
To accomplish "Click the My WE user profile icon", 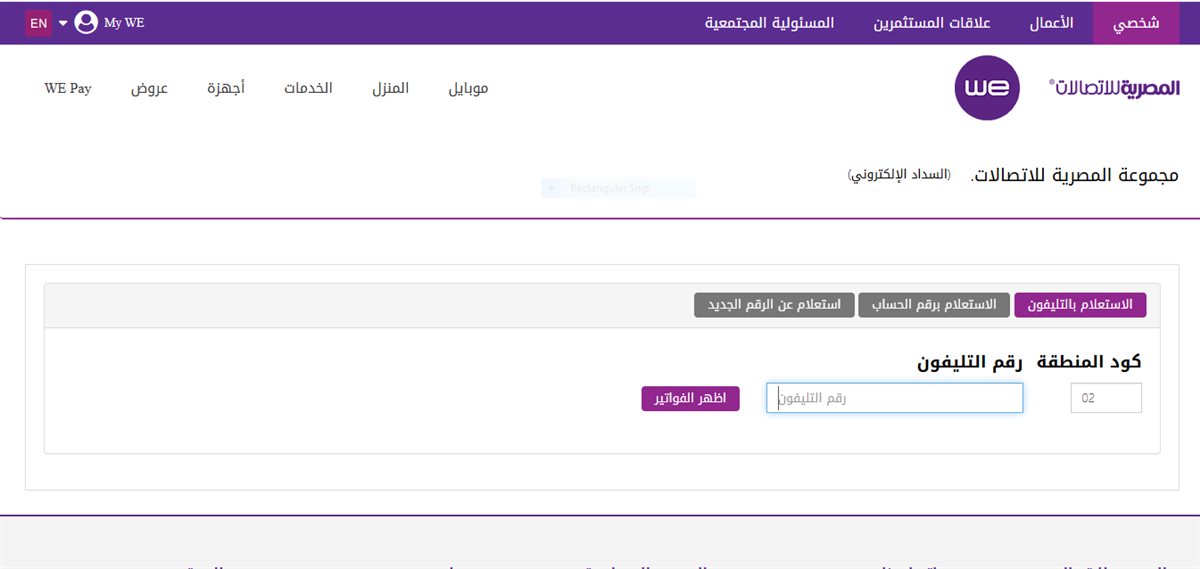I will (86, 22).
